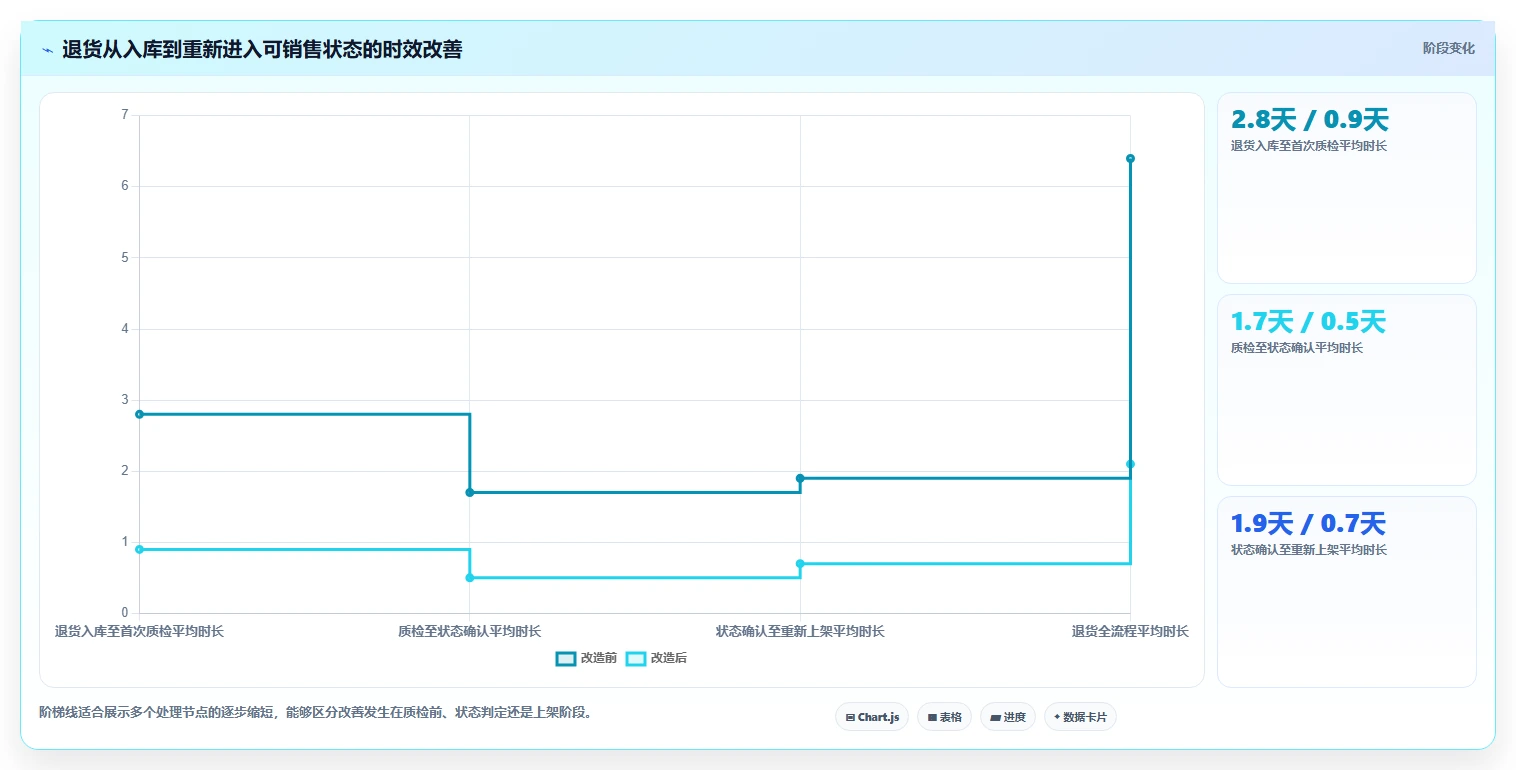The height and width of the screenshot is (770, 1516).
Task: Click the card caption 状态确认至重新上架平均时长
Action: (x=1309, y=550)
